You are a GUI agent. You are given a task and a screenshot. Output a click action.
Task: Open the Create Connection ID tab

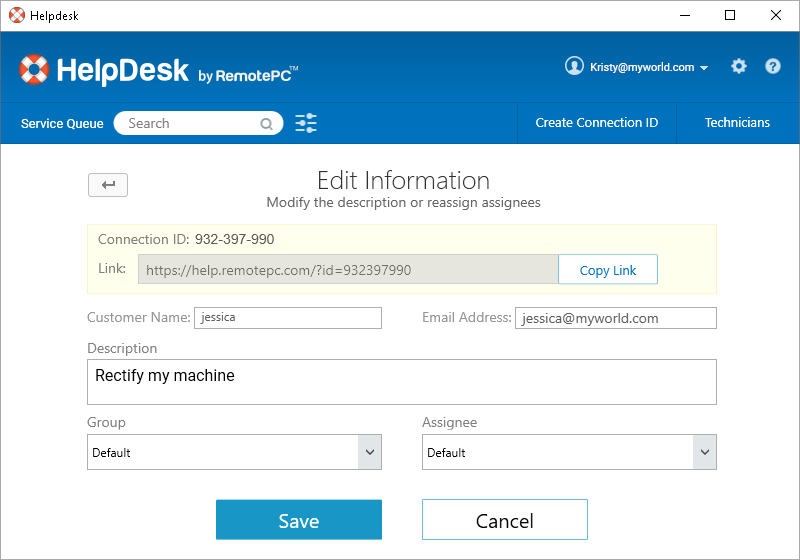tap(596, 123)
